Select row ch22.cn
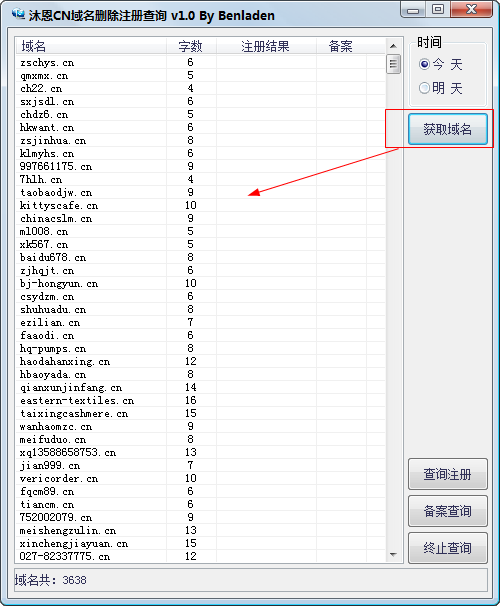 tap(201, 89)
